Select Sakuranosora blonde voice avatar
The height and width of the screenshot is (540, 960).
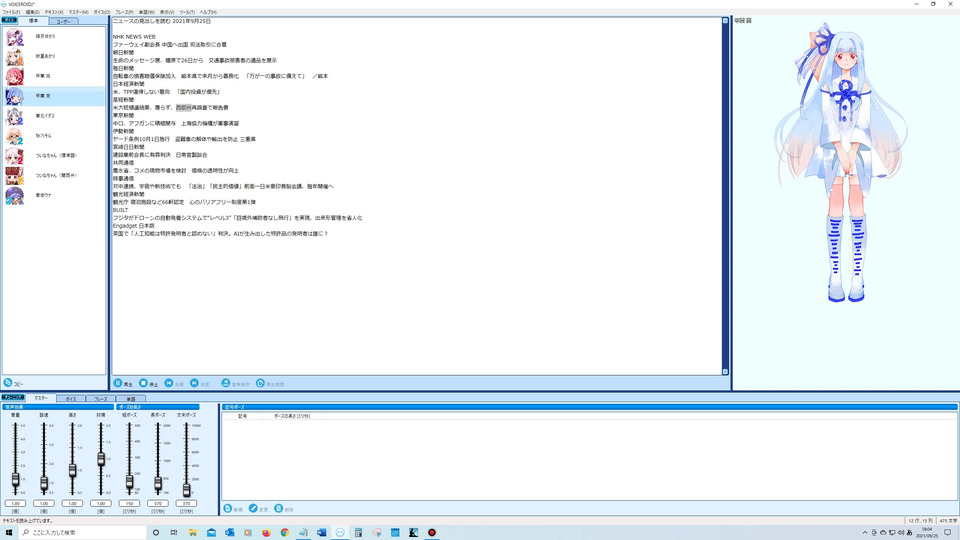click(15, 136)
